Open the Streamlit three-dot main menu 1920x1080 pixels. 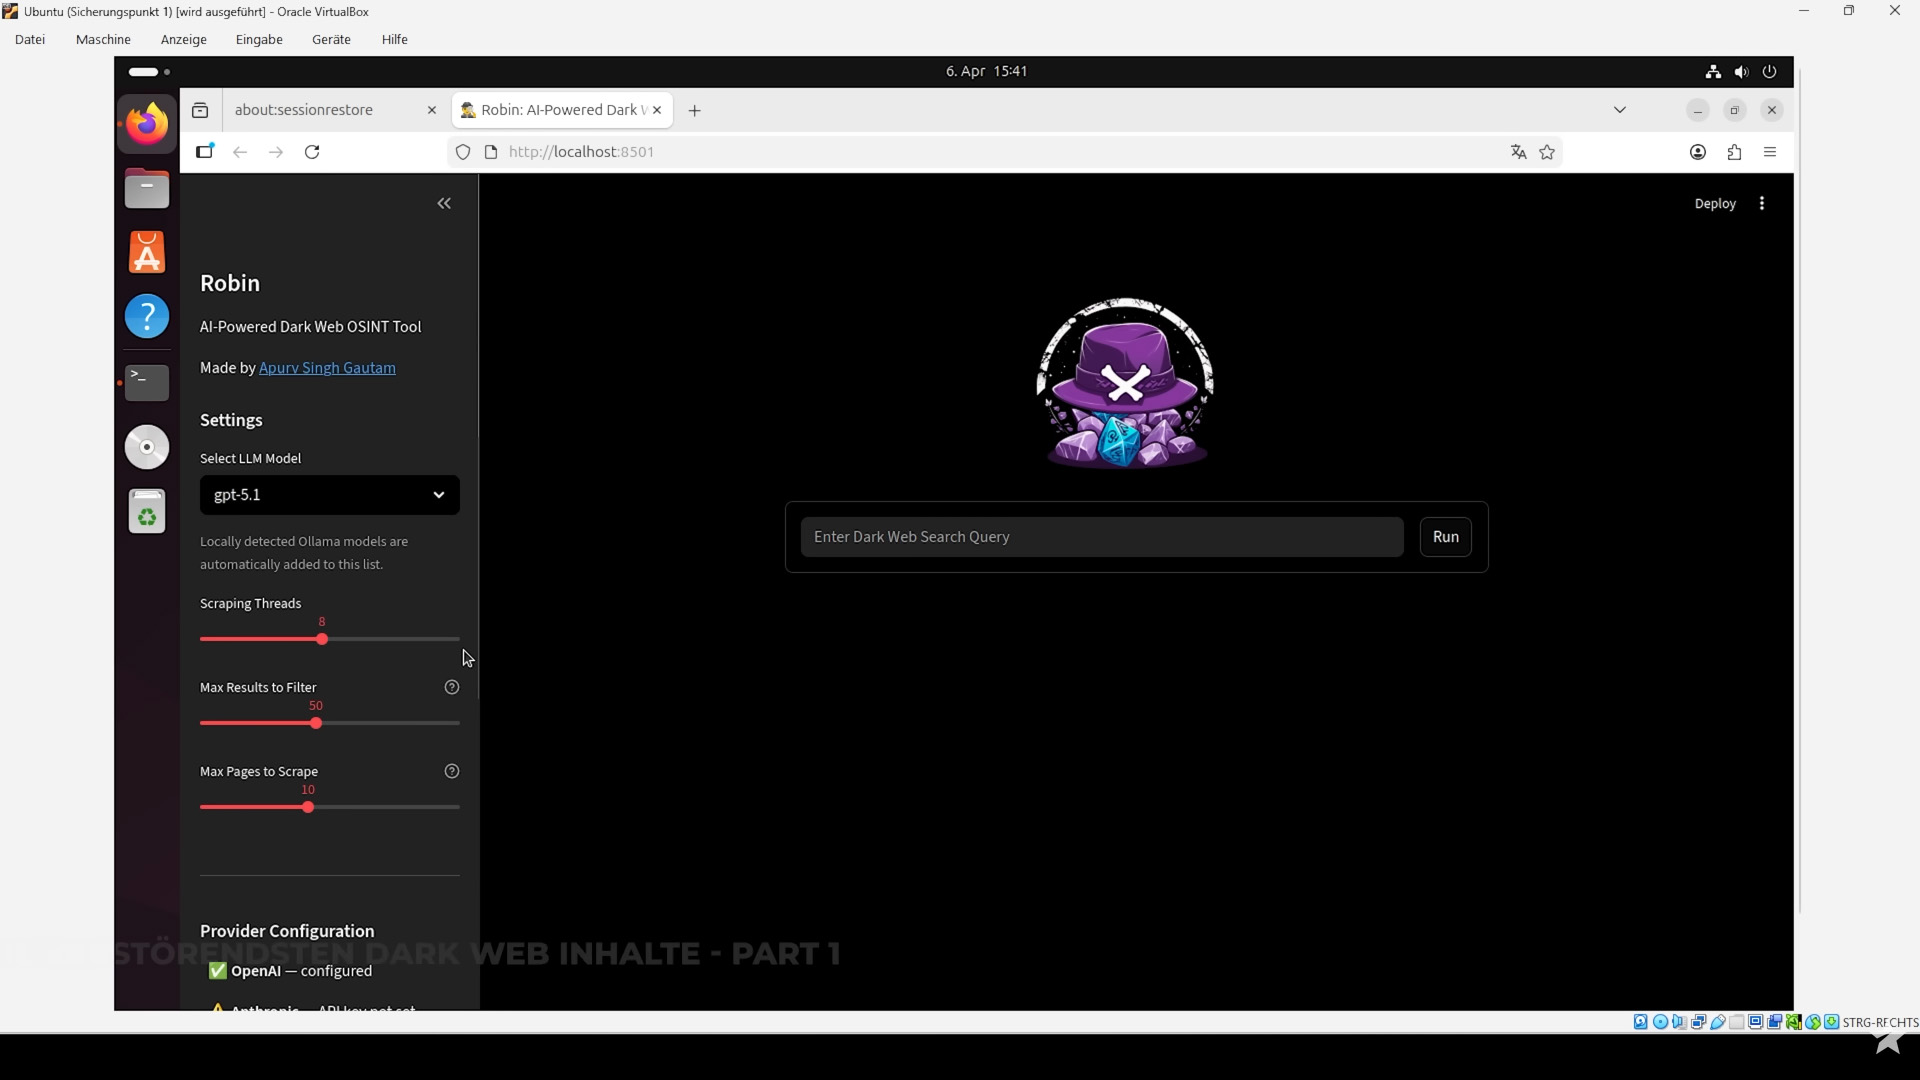1762,204
